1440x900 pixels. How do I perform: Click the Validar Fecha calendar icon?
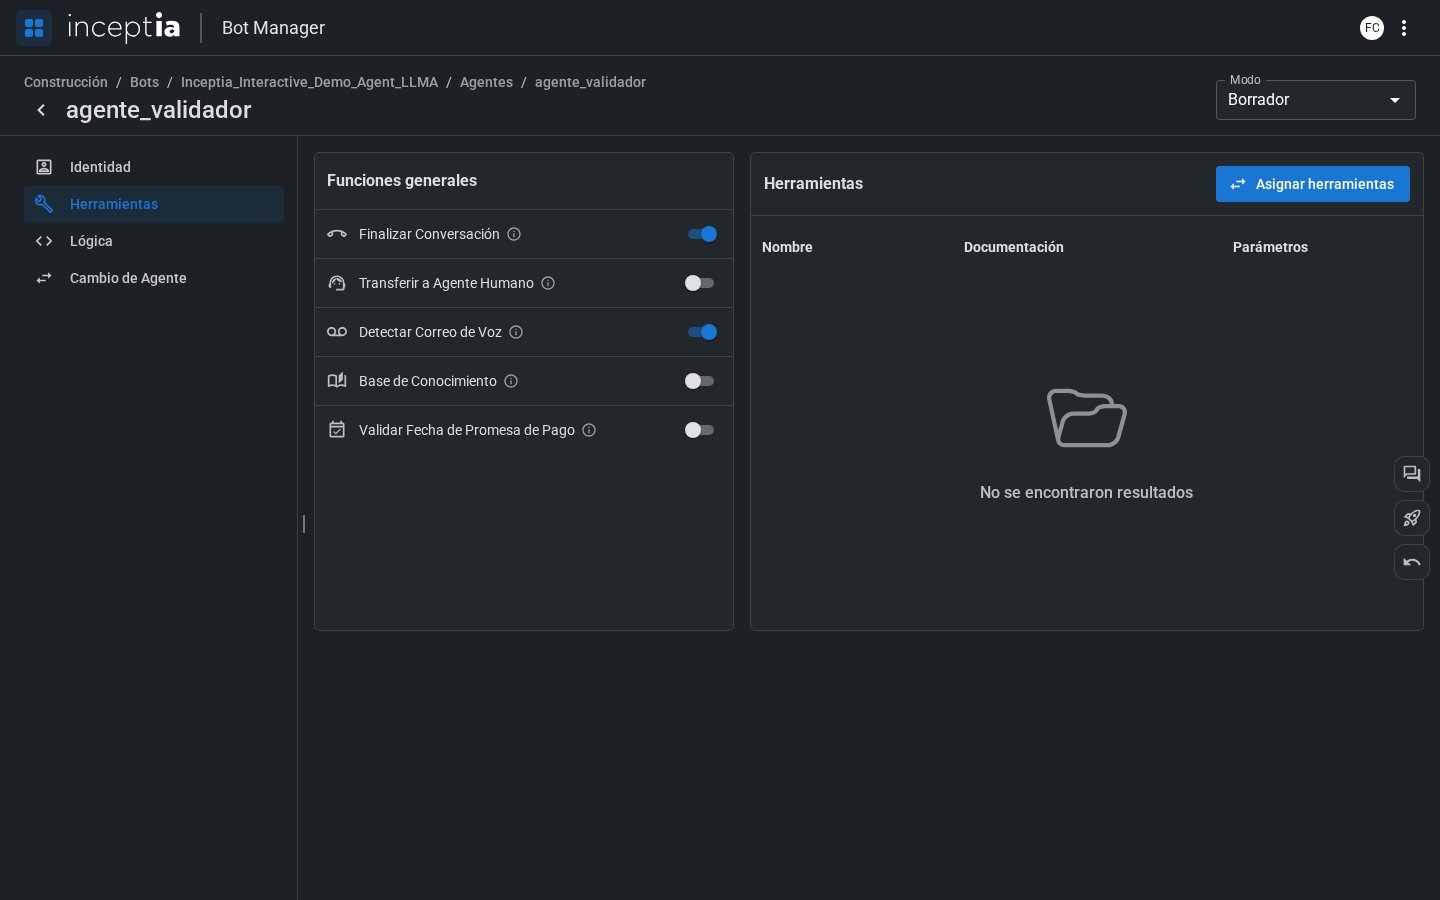[x=337, y=430]
